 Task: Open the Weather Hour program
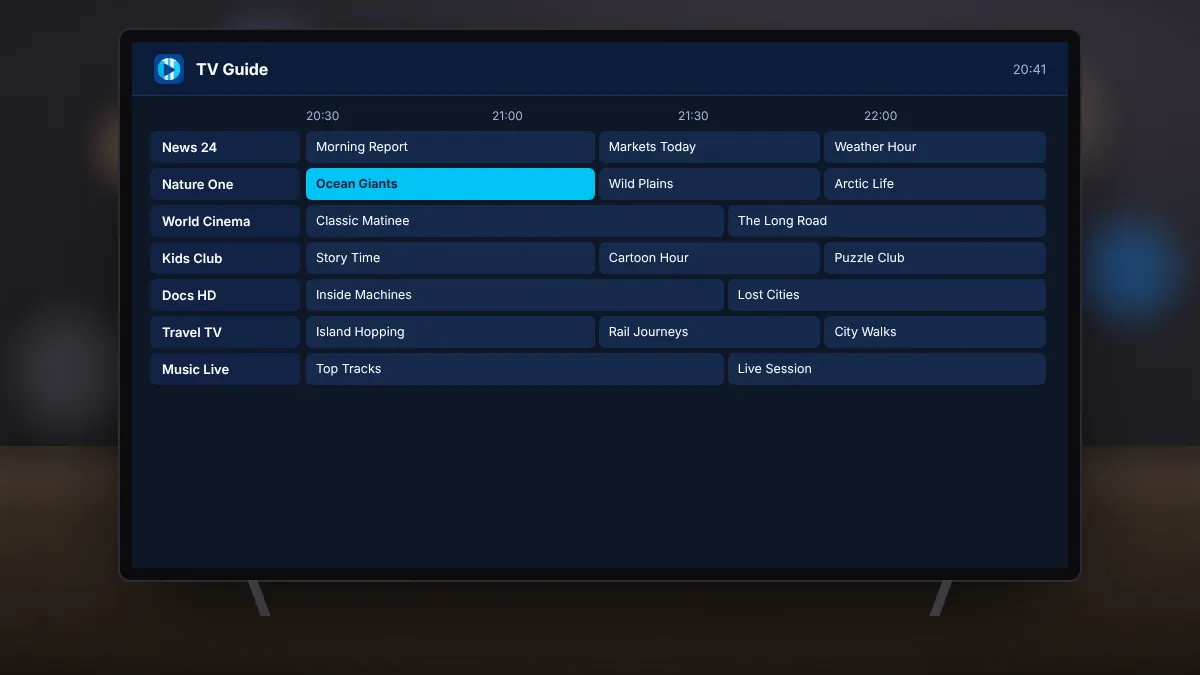[x=935, y=147]
